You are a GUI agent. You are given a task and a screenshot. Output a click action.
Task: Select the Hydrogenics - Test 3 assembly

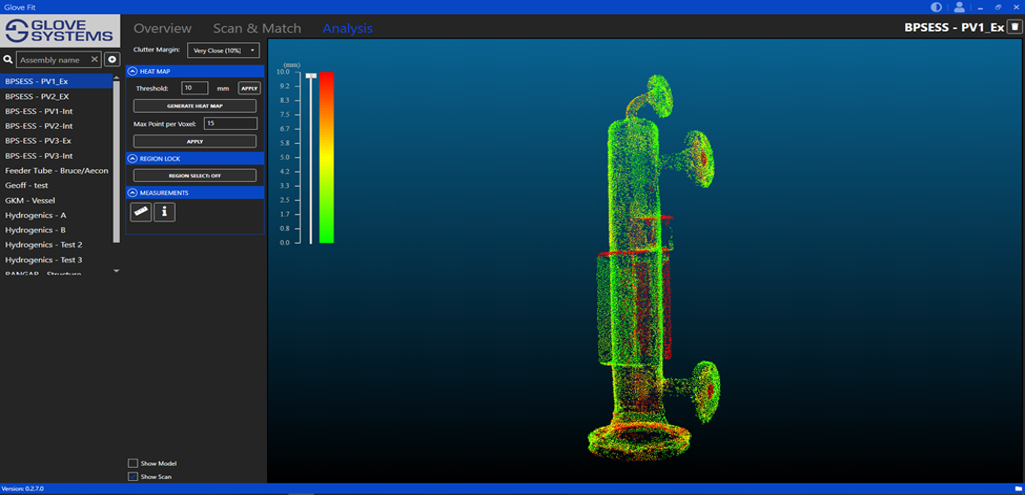pos(57,260)
